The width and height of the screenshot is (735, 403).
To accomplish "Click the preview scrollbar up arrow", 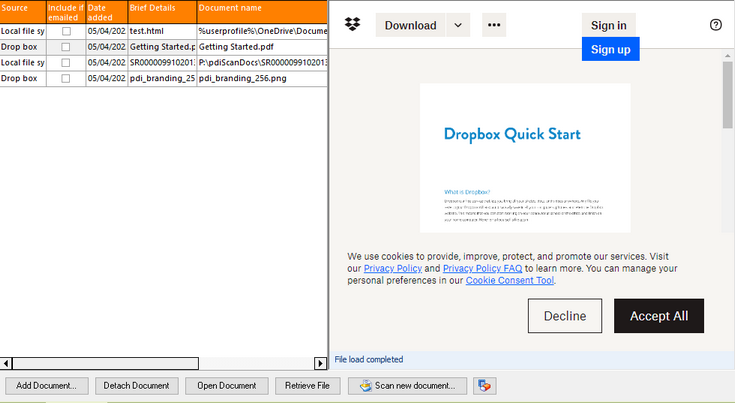I will [727, 55].
